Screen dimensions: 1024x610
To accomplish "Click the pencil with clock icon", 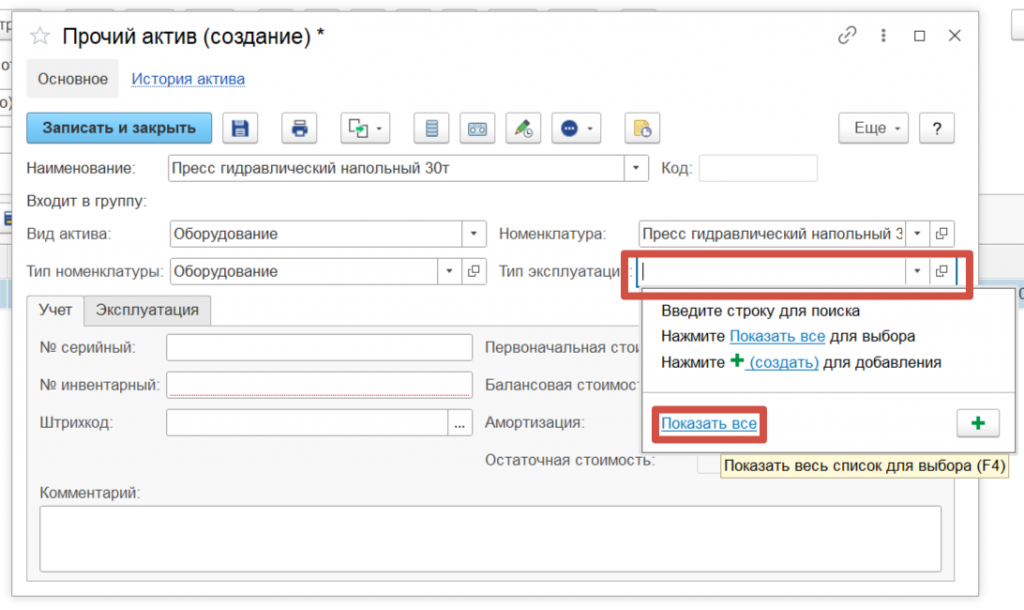I will [x=523, y=128].
